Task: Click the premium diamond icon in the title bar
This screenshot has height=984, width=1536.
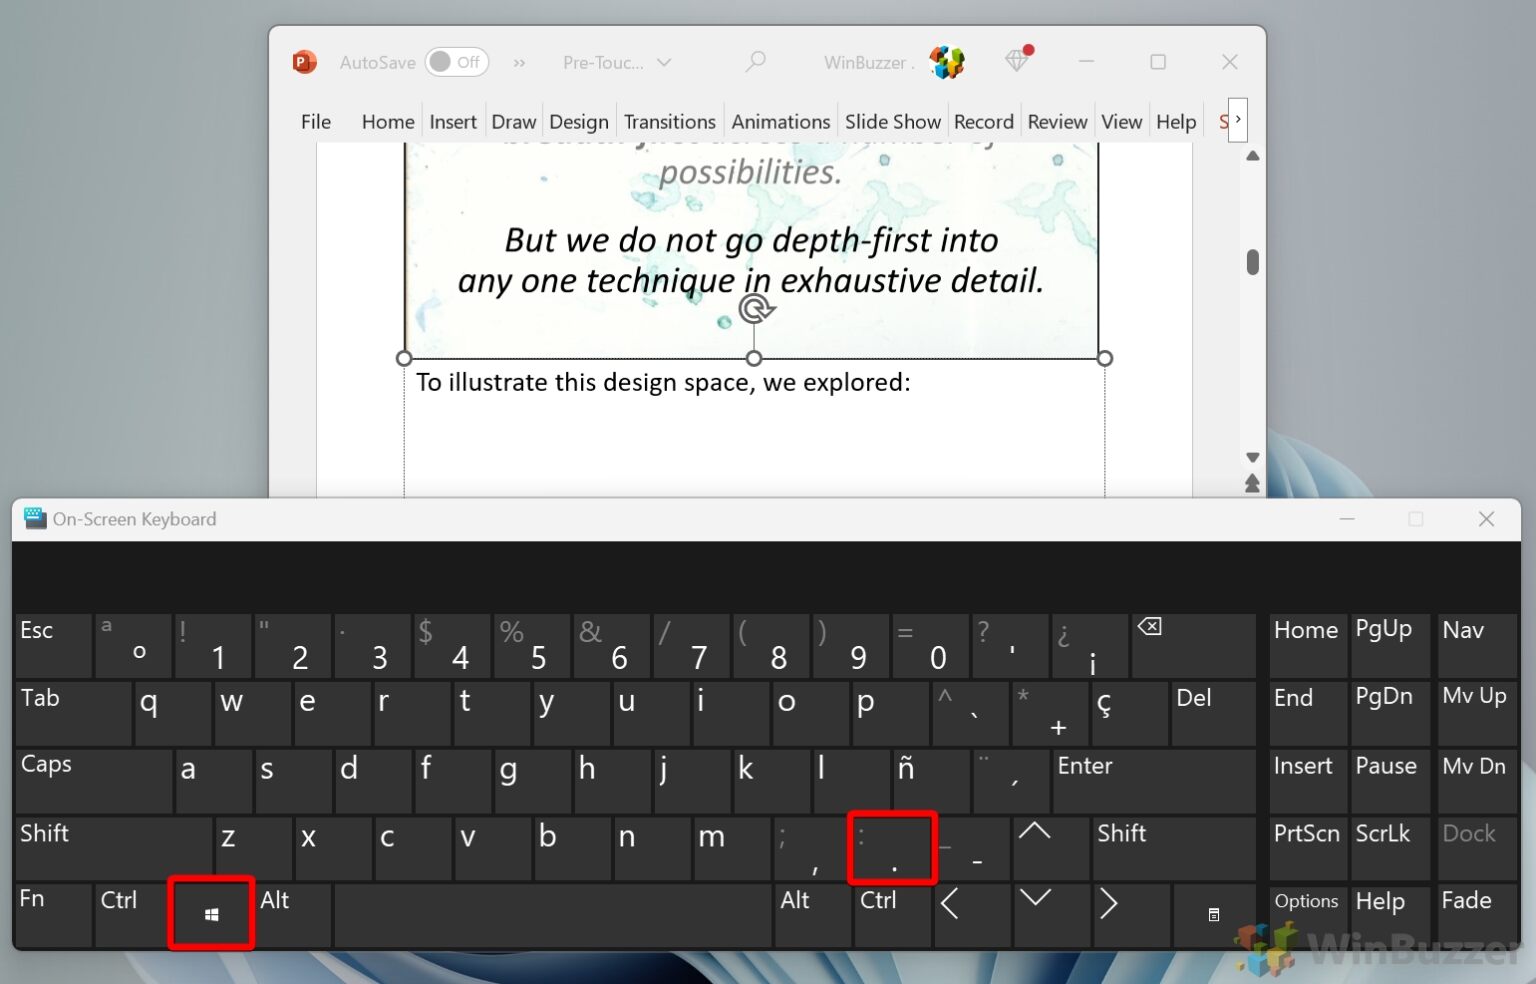Action: point(1017,61)
